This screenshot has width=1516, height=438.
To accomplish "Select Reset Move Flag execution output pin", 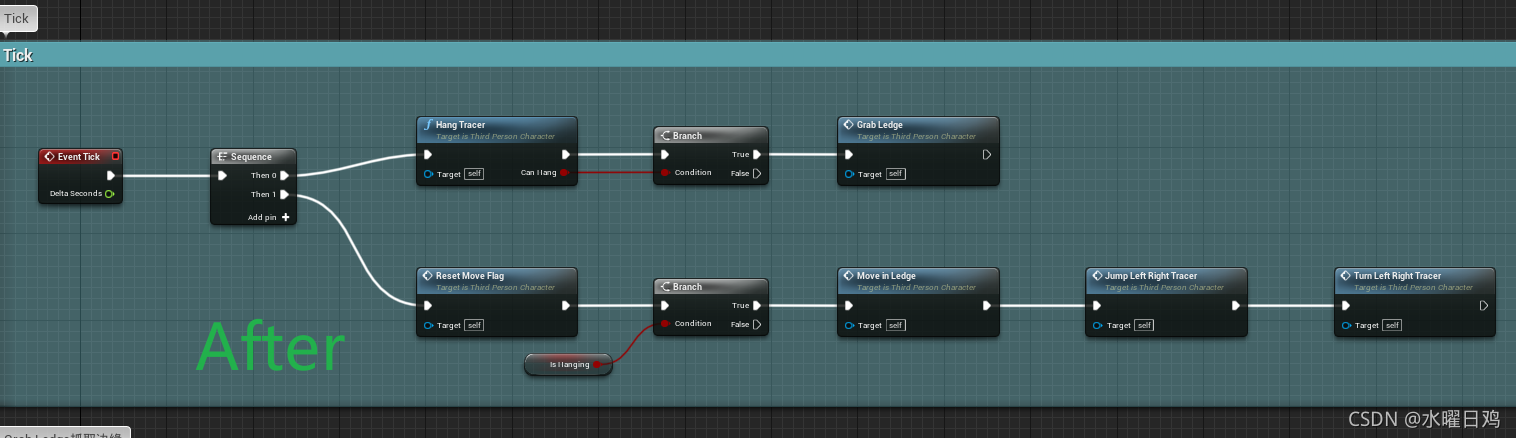I will coord(565,305).
